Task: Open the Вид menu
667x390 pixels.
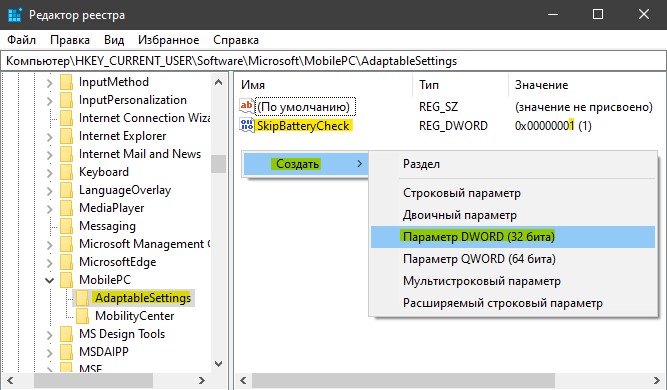Action: 114,40
